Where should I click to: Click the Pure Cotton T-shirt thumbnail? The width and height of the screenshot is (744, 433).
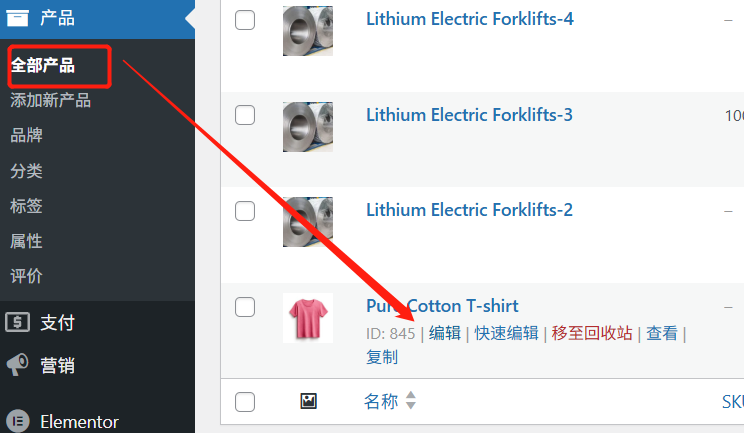[x=308, y=318]
